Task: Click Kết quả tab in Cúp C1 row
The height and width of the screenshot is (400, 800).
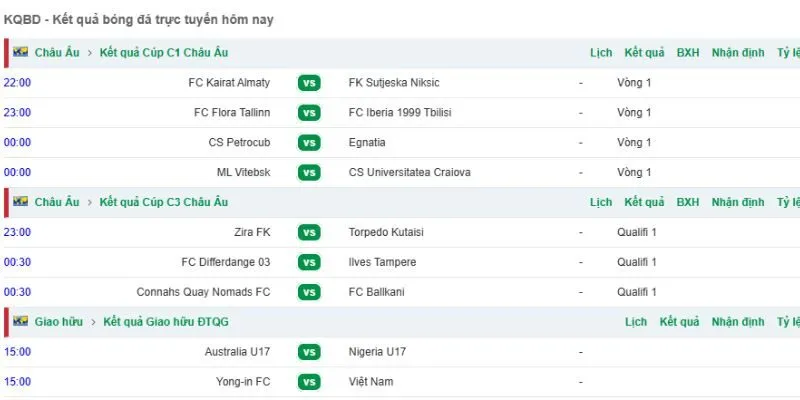Action: coord(644,53)
